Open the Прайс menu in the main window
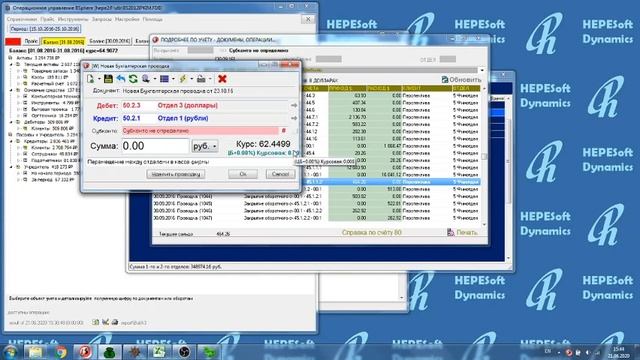The width and height of the screenshot is (640, 360). [47, 19]
